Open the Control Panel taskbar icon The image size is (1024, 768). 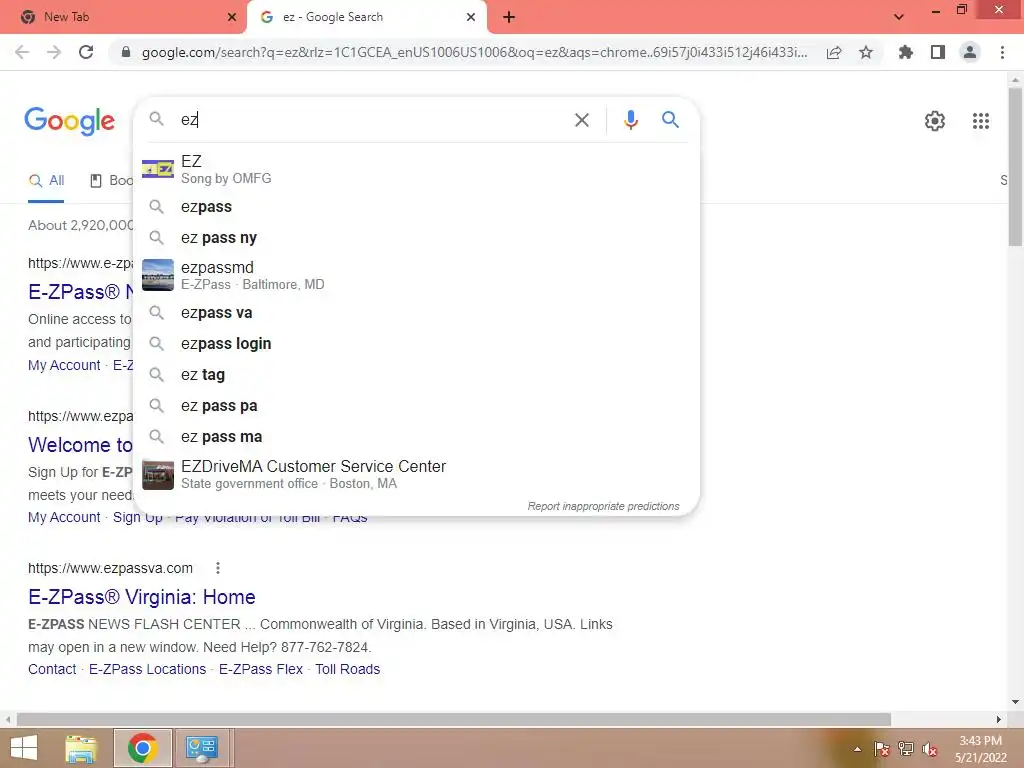[x=202, y=748]
